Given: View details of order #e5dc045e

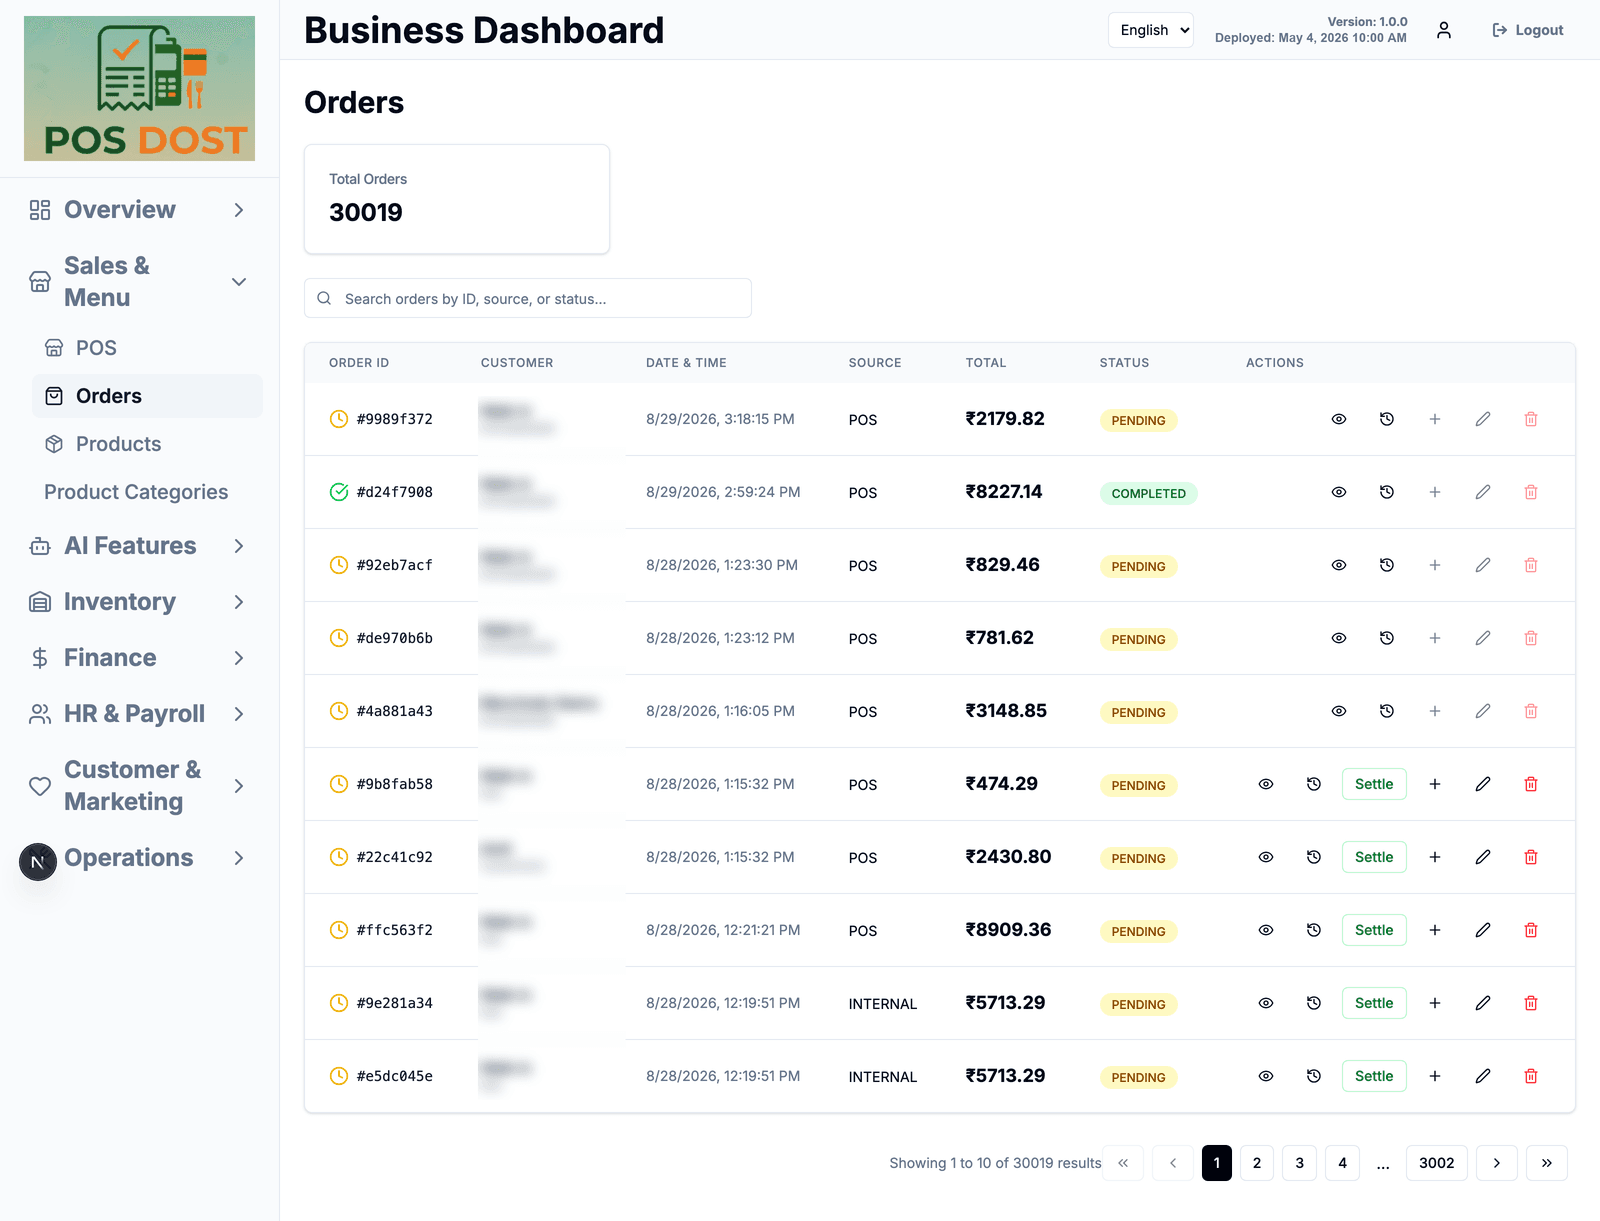Looking at the screenshot, I should [1266, 1076].
